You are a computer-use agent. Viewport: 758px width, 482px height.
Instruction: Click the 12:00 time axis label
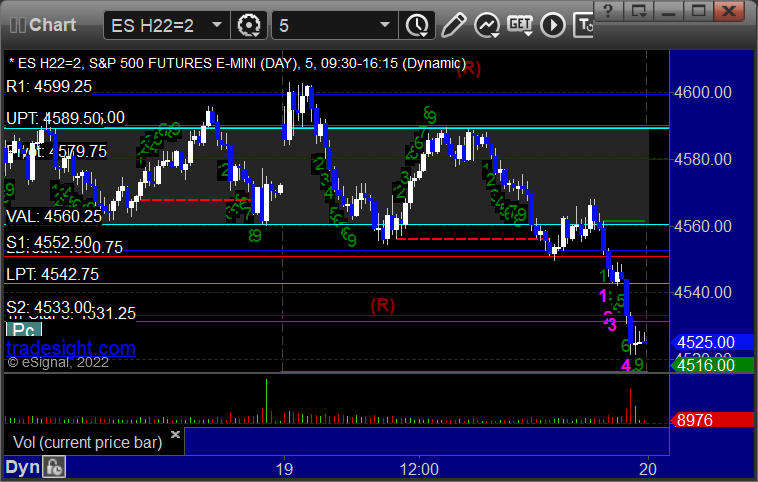coord(419,469)
